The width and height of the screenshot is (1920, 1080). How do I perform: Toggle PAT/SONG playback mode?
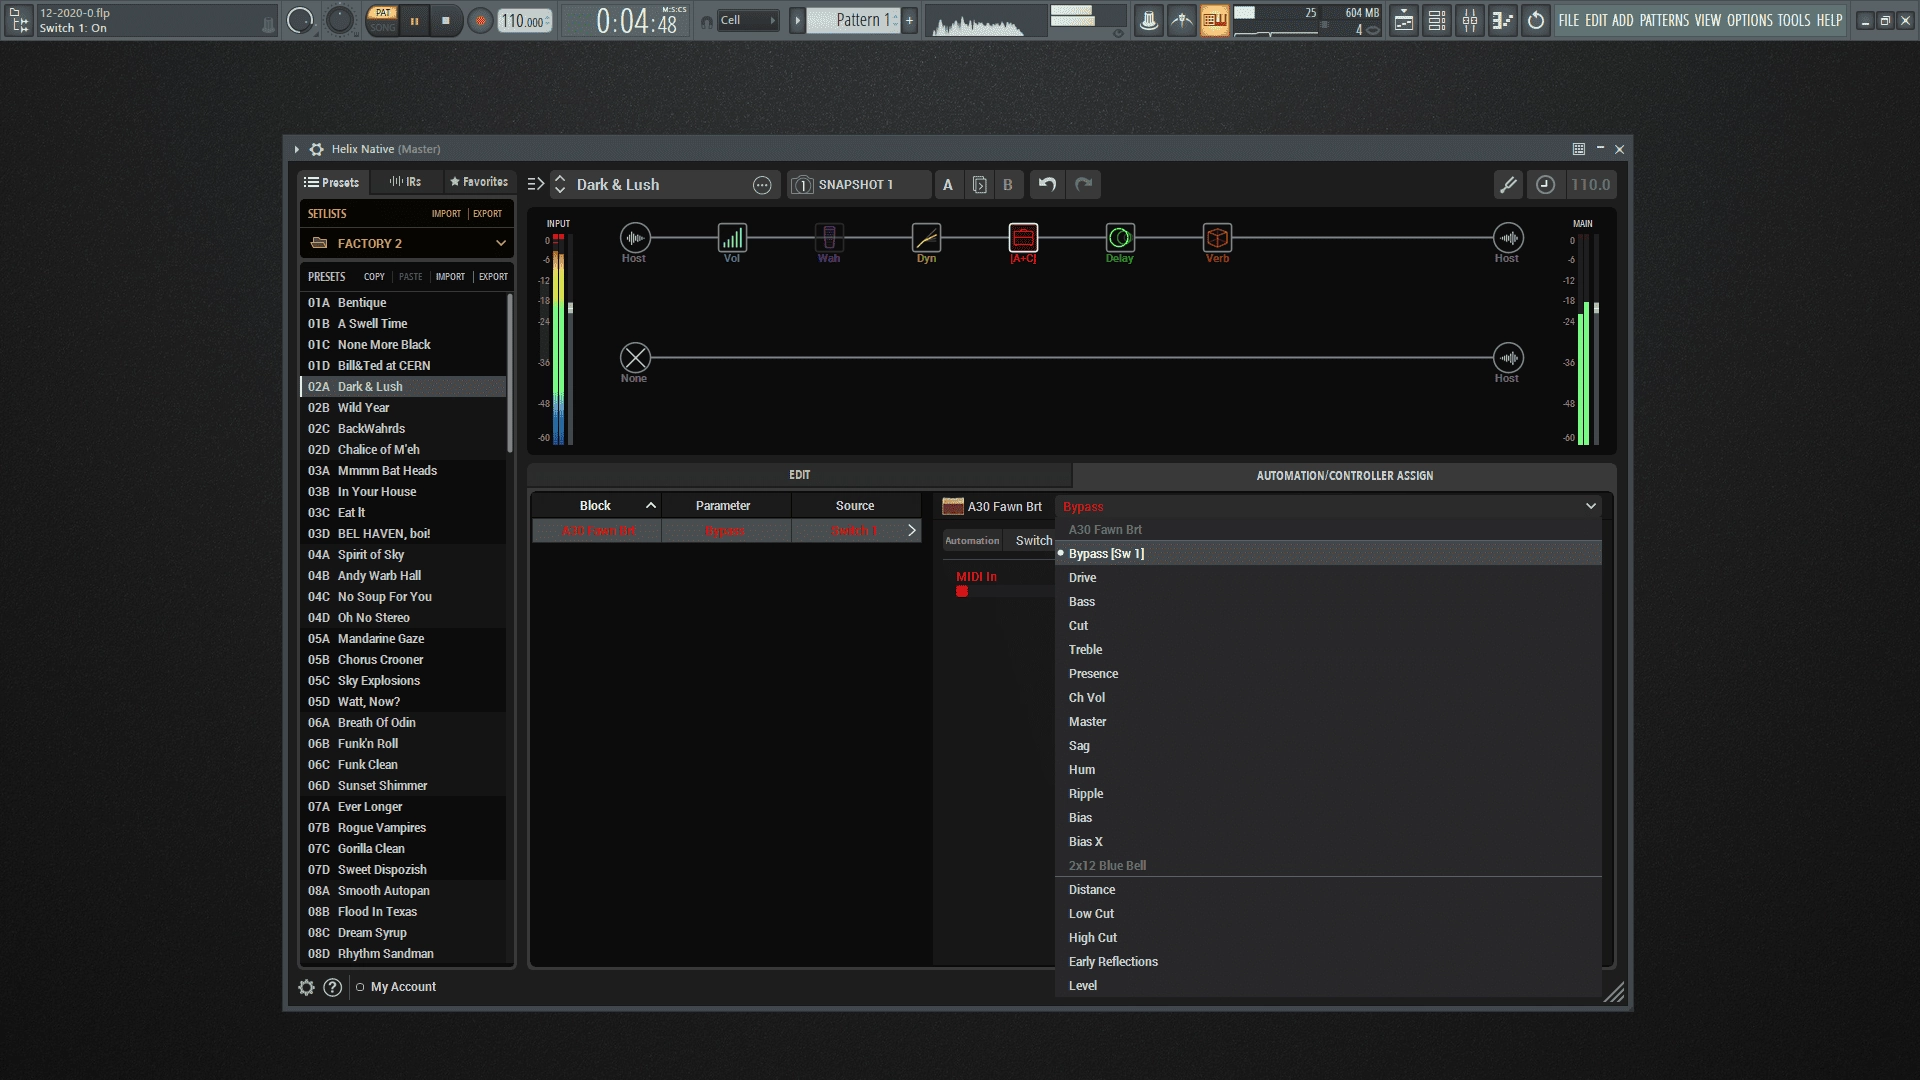tap(382, 20)
